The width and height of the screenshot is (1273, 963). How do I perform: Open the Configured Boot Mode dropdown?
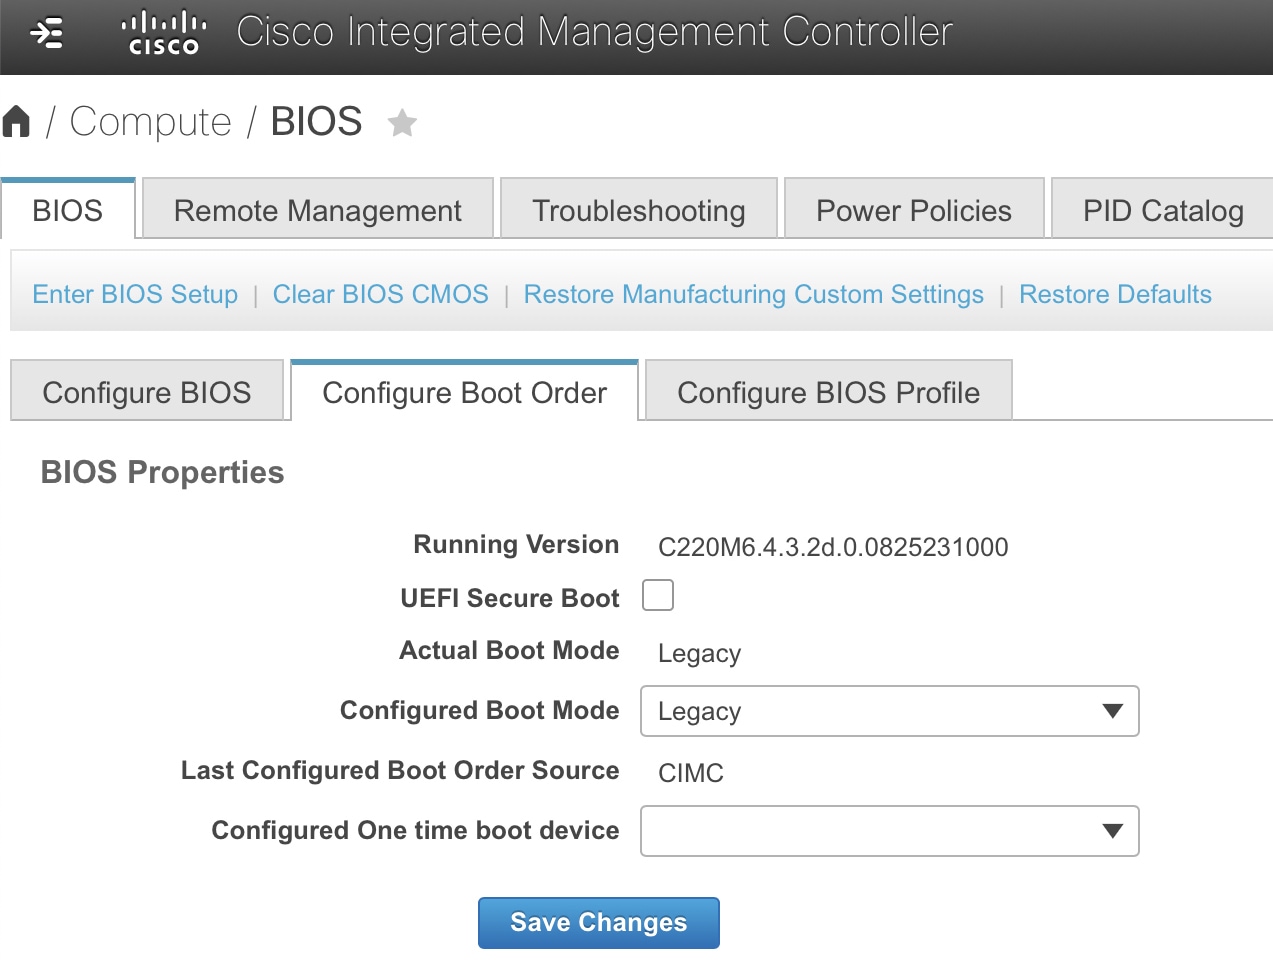[x=889, y=711]
